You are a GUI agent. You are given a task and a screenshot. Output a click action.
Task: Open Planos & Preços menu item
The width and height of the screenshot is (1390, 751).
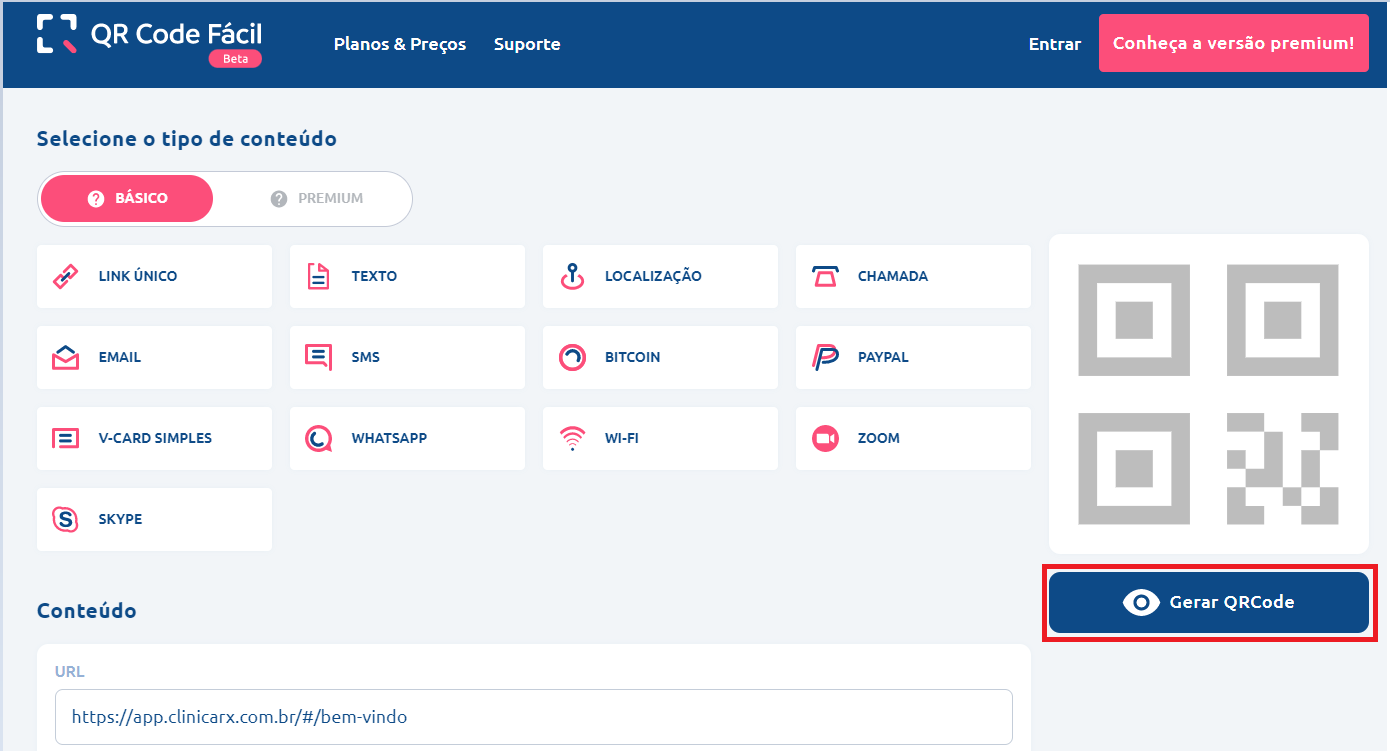(x=400, y=44)
